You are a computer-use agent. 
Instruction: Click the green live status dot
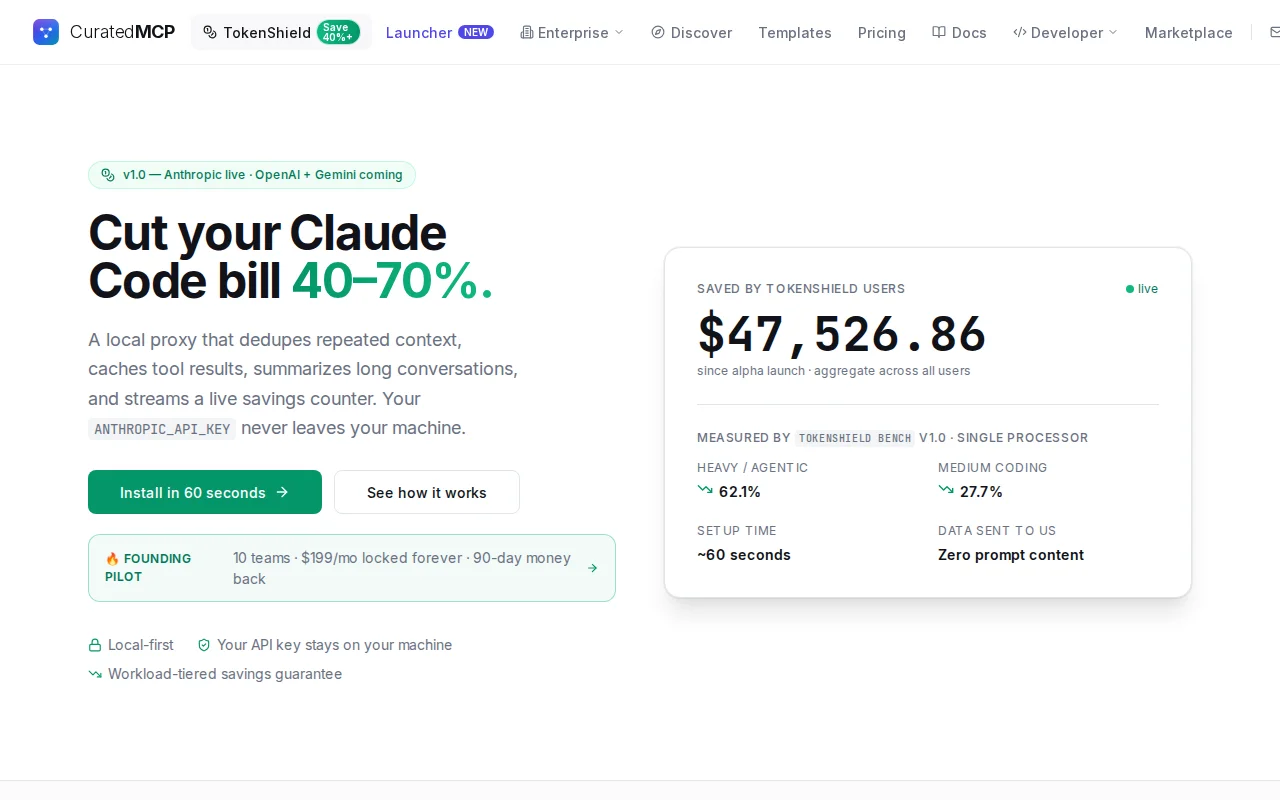coord(1130,289)
